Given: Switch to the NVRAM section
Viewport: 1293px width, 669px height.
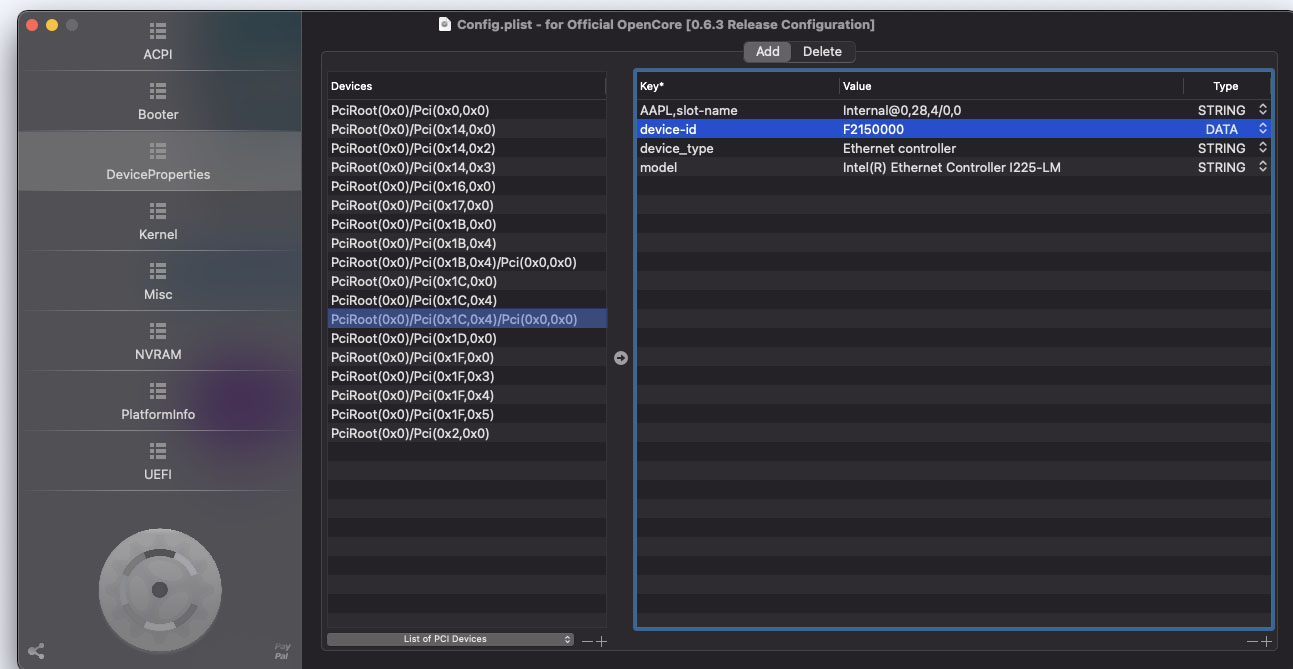Looking at the screenshot, I should coord(158,342).
